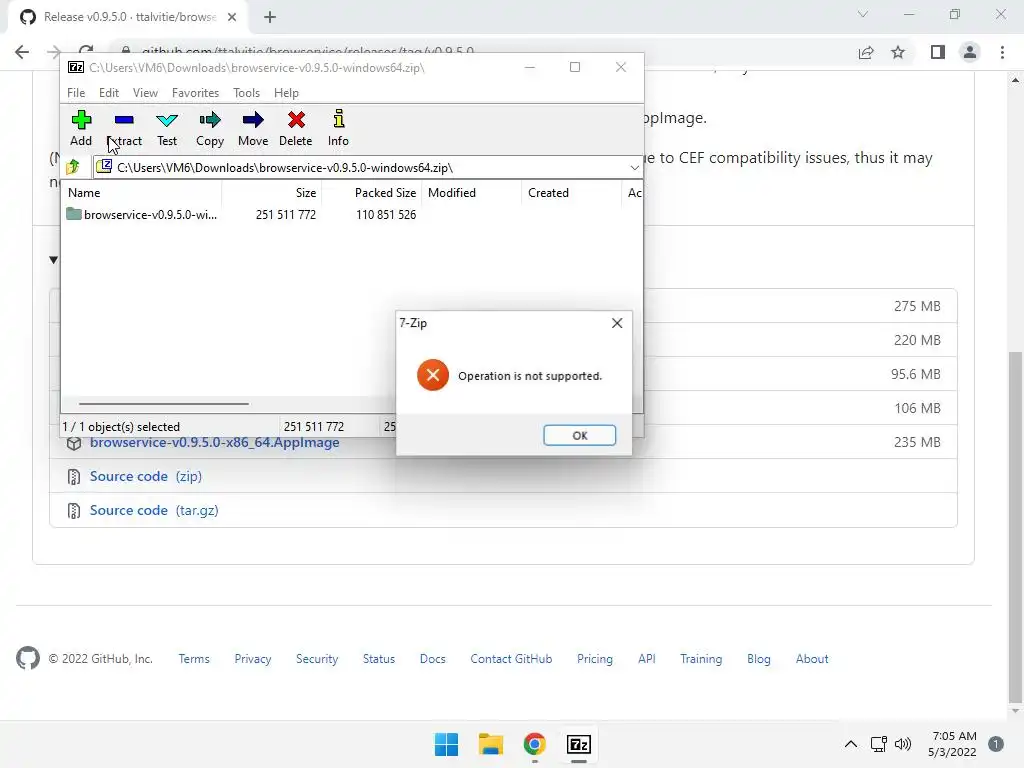Go up one folder level icon

click(73, 167)
